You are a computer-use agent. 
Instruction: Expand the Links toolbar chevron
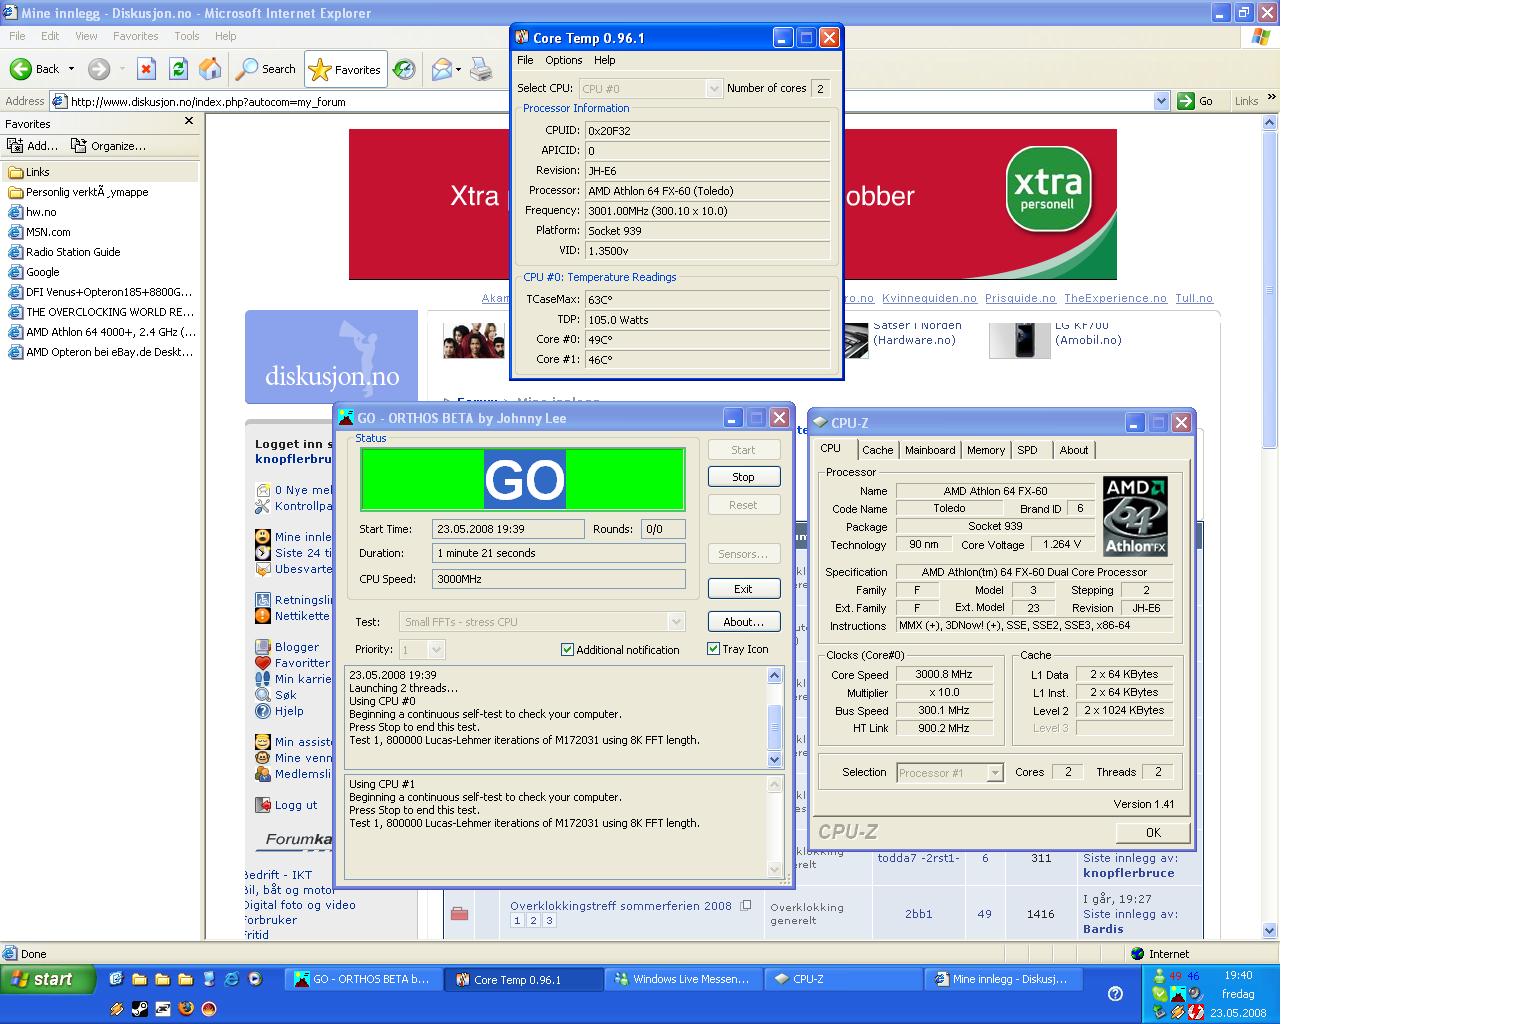pyautogui.click(x=1271, y=98)
